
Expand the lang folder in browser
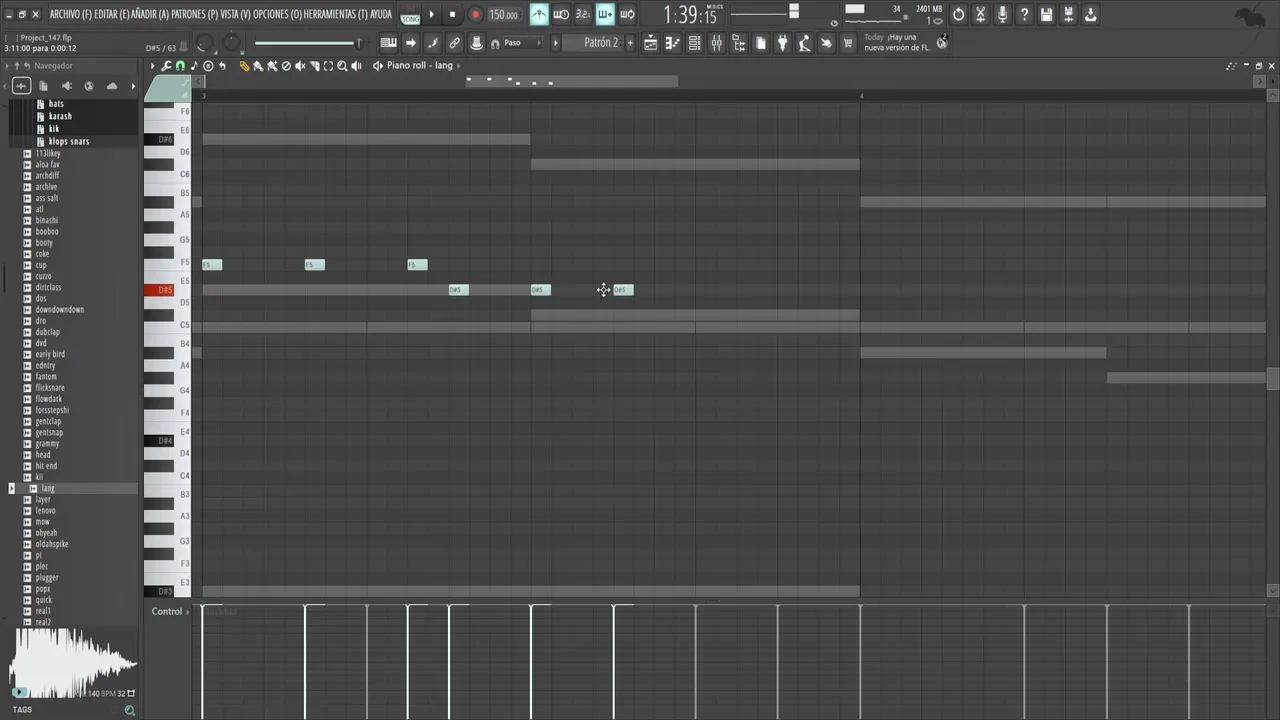(11, 488)
